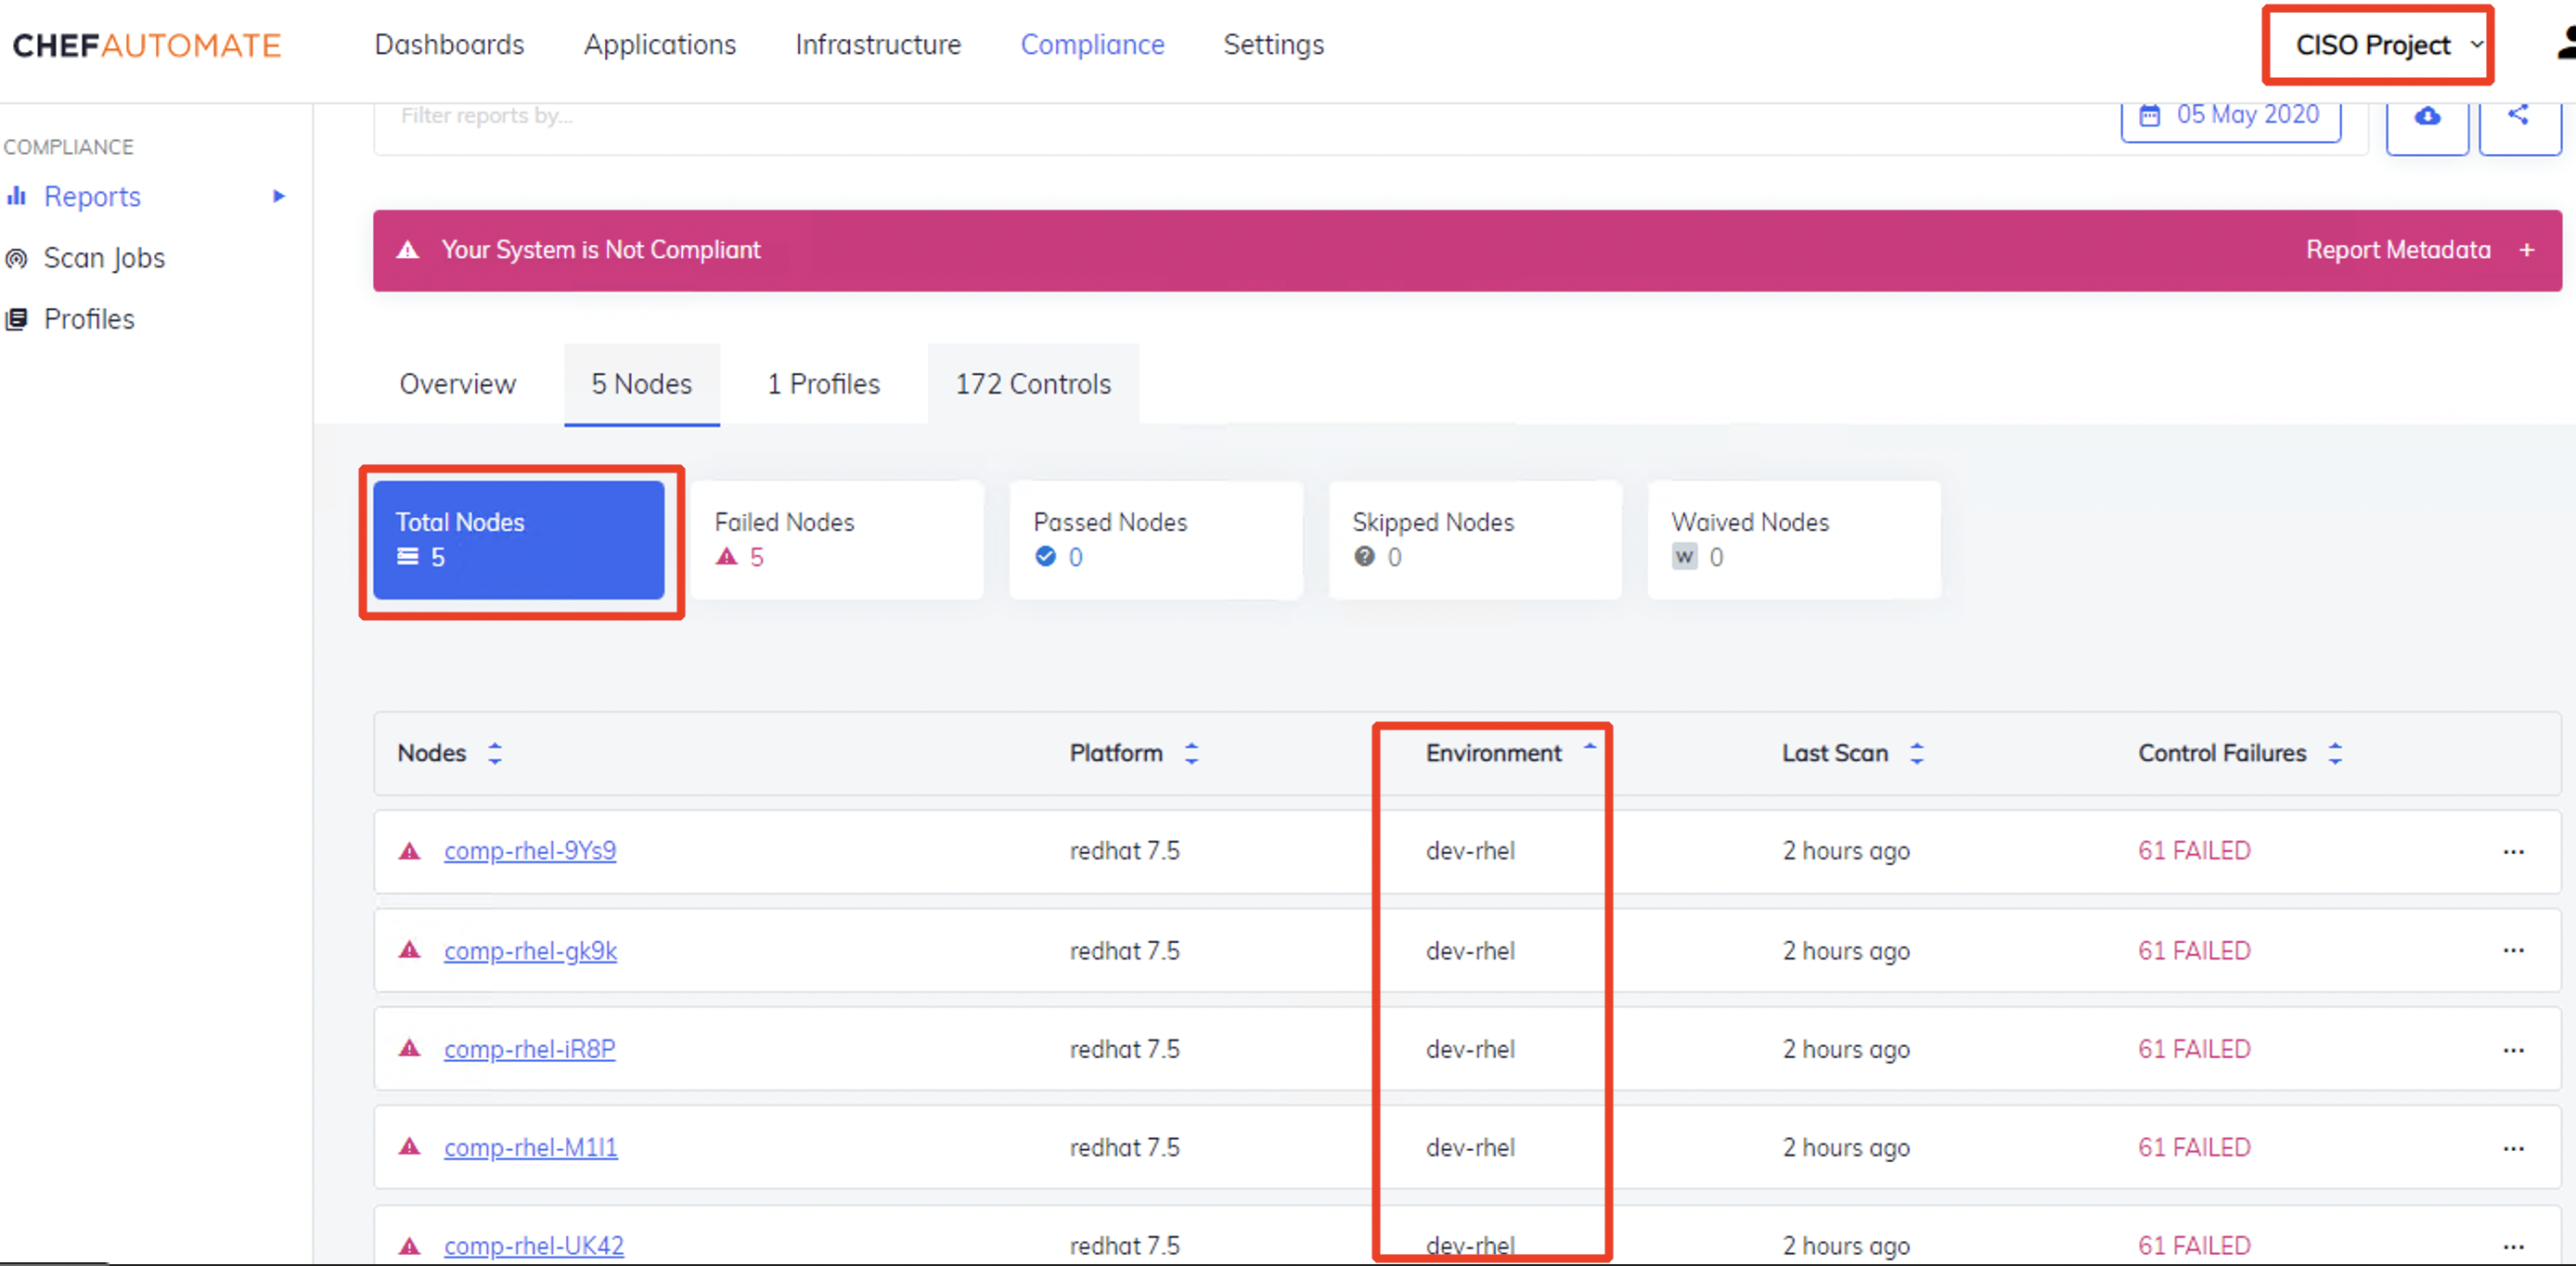This screenshot has height=1266, width=2576.
Task: Expand Report Metadata section
Action: click(2418, 250)
